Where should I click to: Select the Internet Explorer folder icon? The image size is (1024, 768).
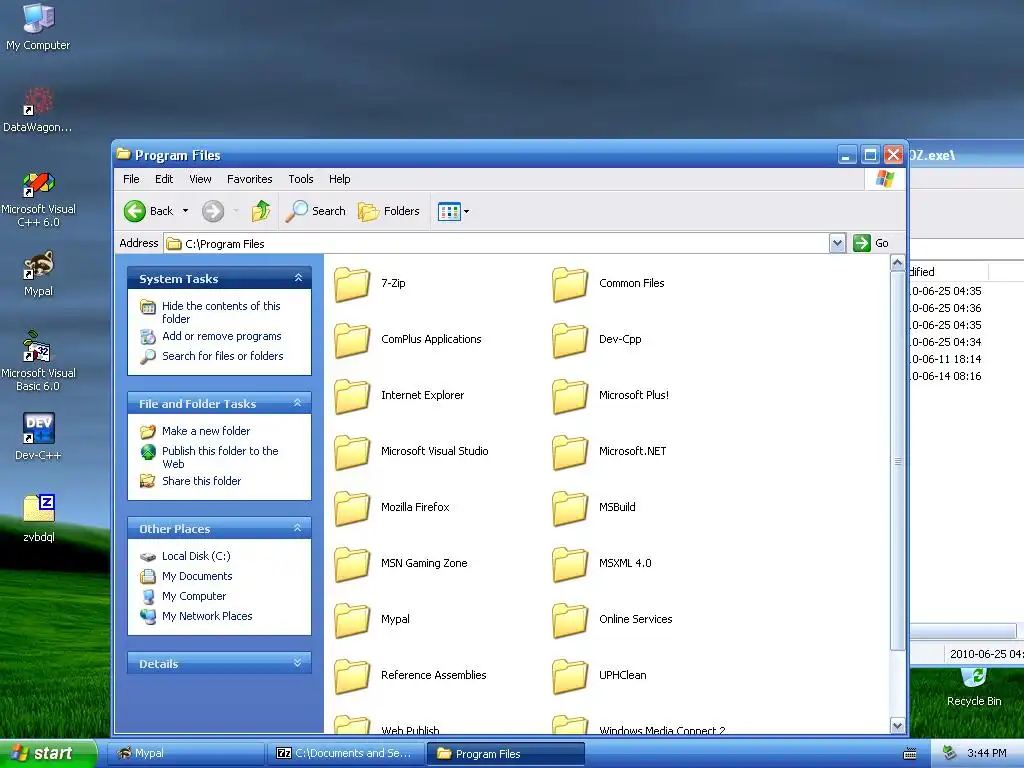[352, 396]
